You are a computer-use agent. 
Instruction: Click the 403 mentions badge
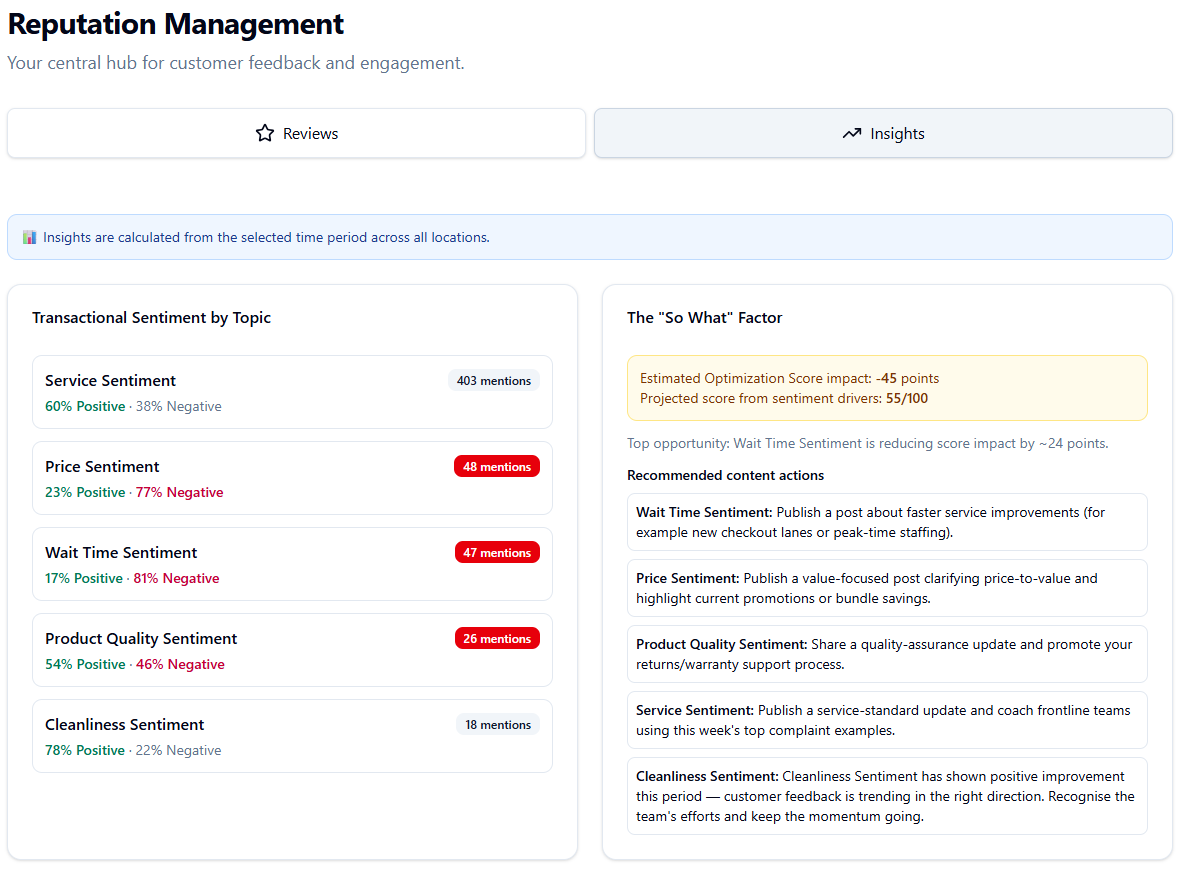click(494, 380)
